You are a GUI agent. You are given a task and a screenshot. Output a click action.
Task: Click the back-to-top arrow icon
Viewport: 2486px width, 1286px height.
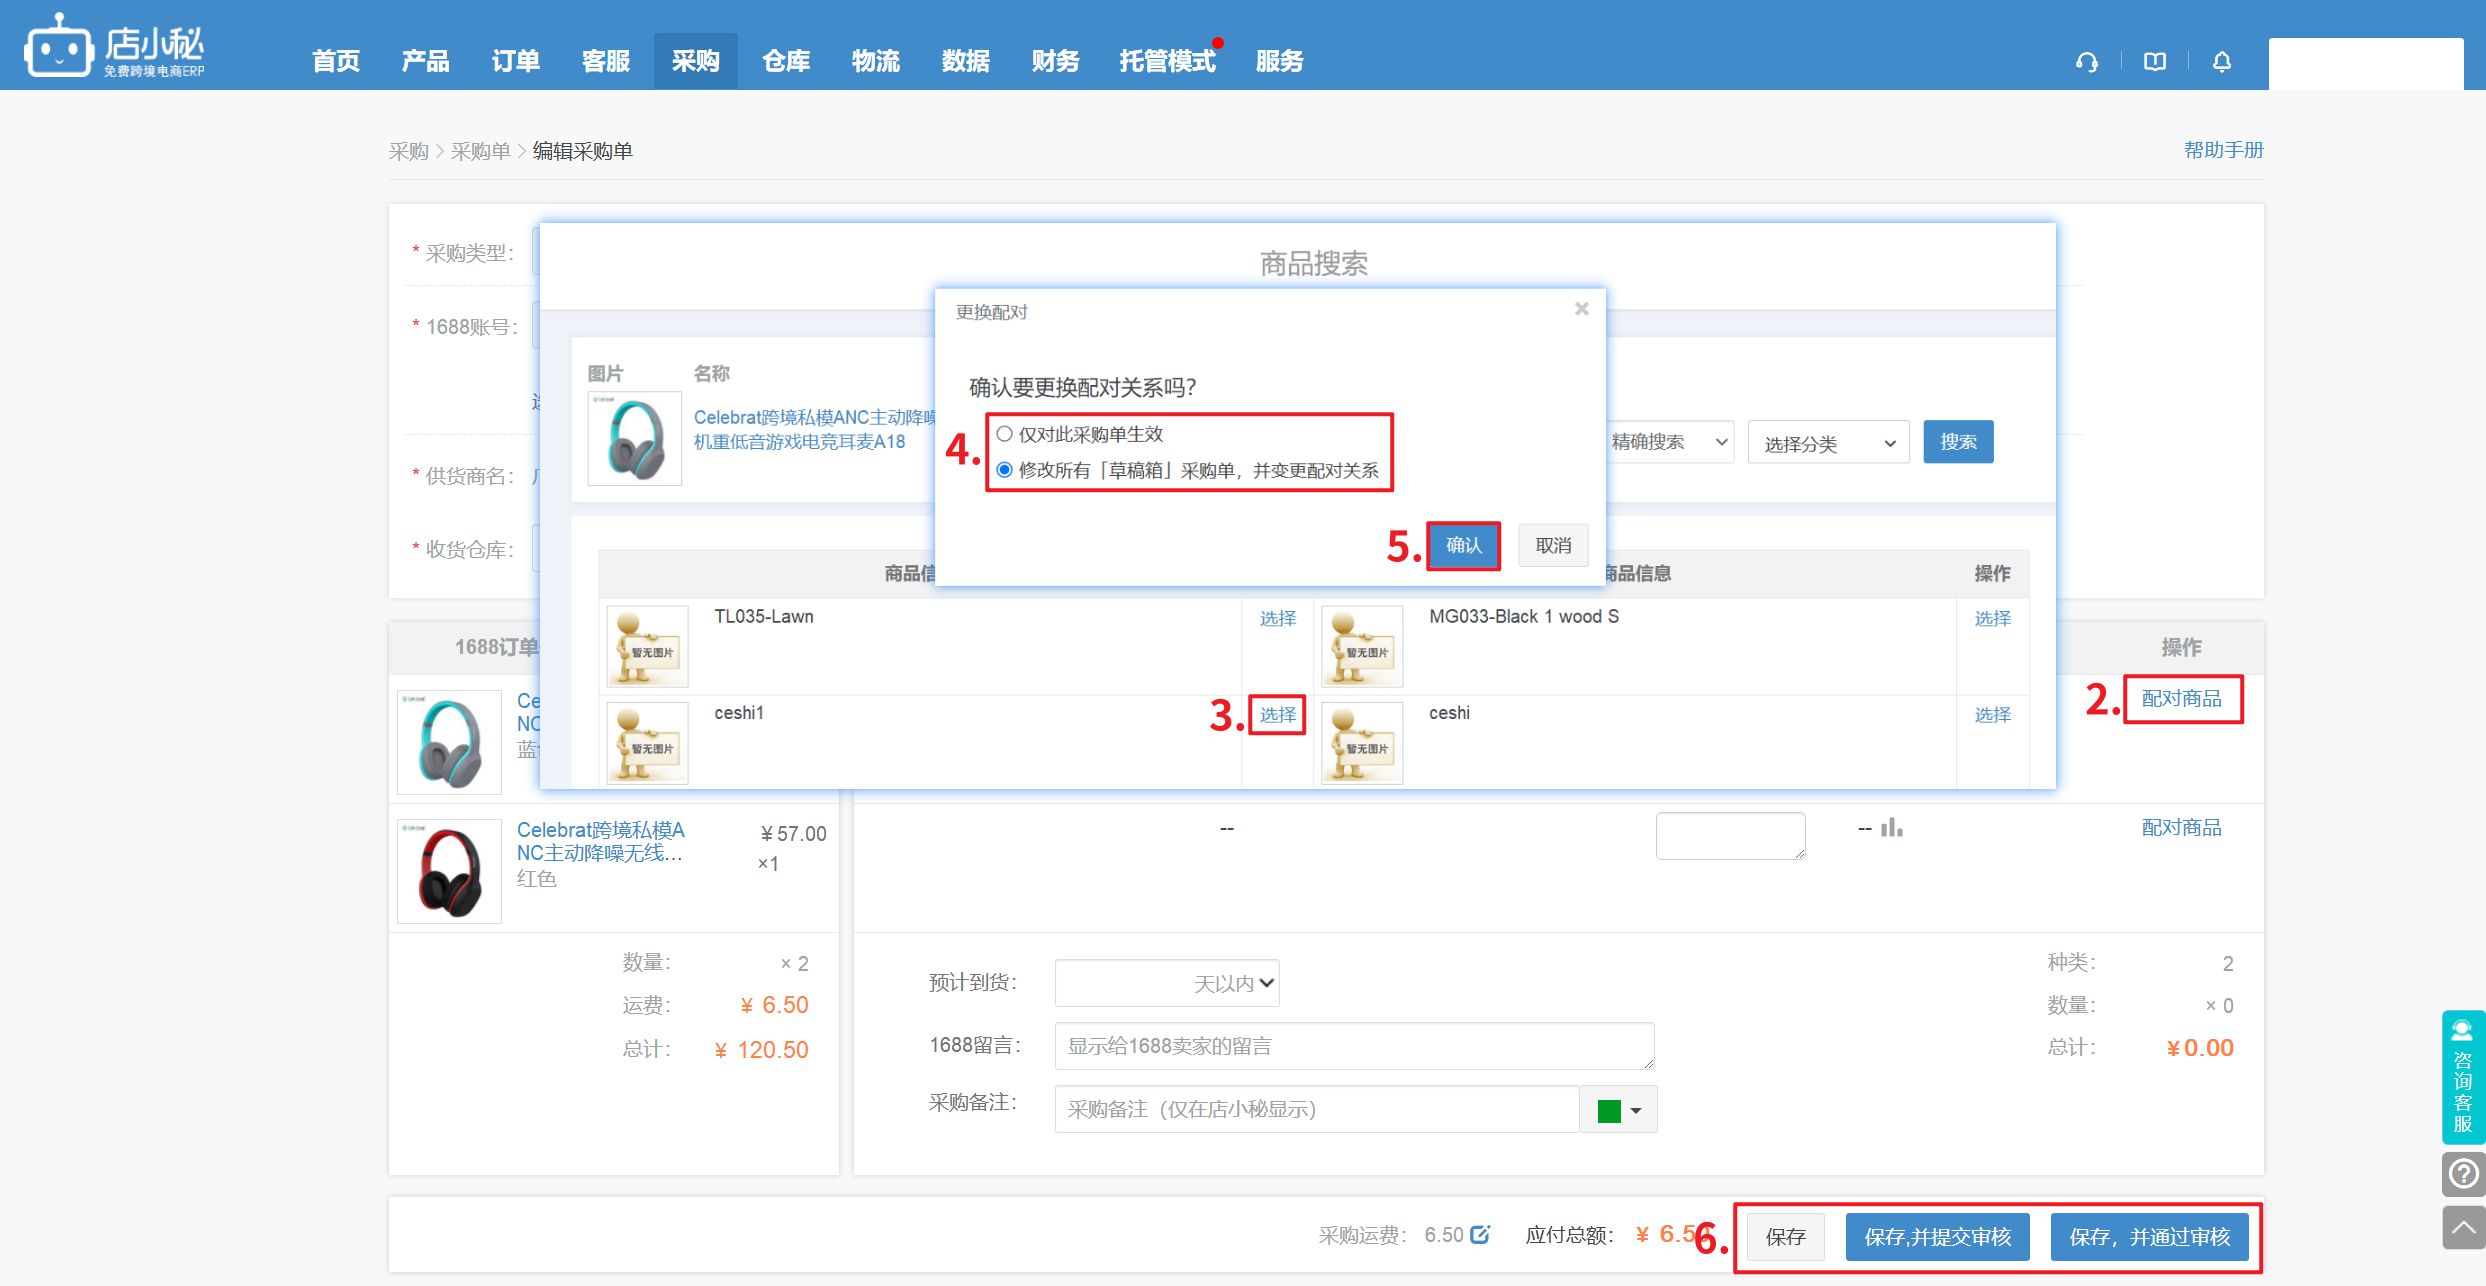pyautogui.click(x=2463, y=1227)
